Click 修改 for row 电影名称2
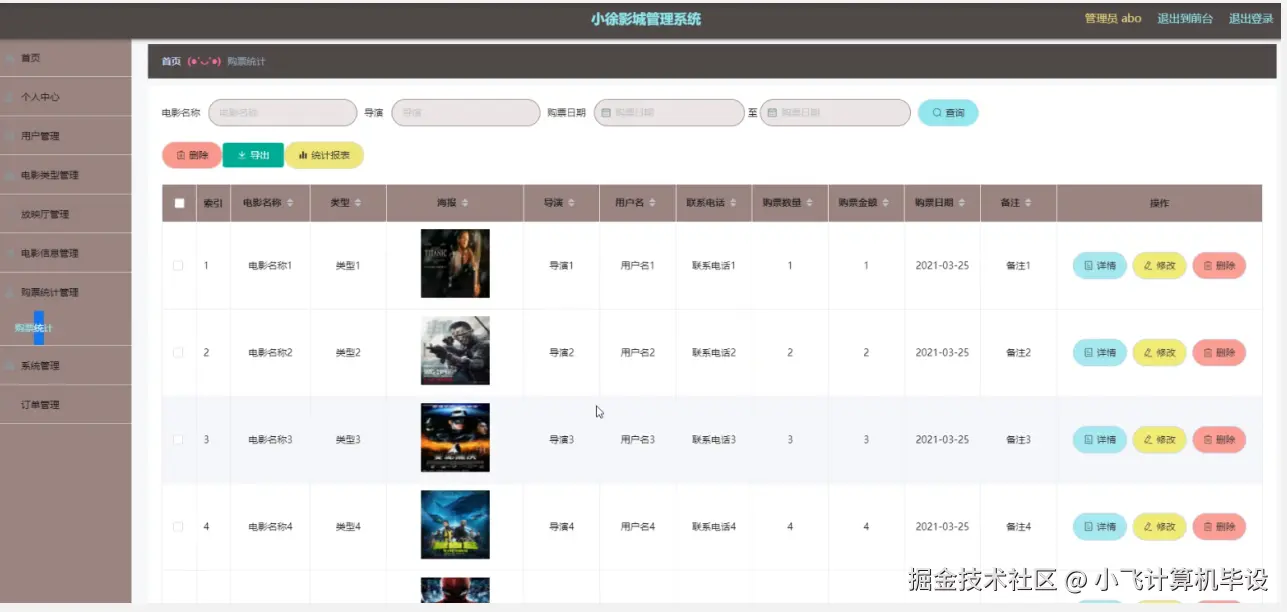The image size is (1287, 612). (x=1159, y=353)
